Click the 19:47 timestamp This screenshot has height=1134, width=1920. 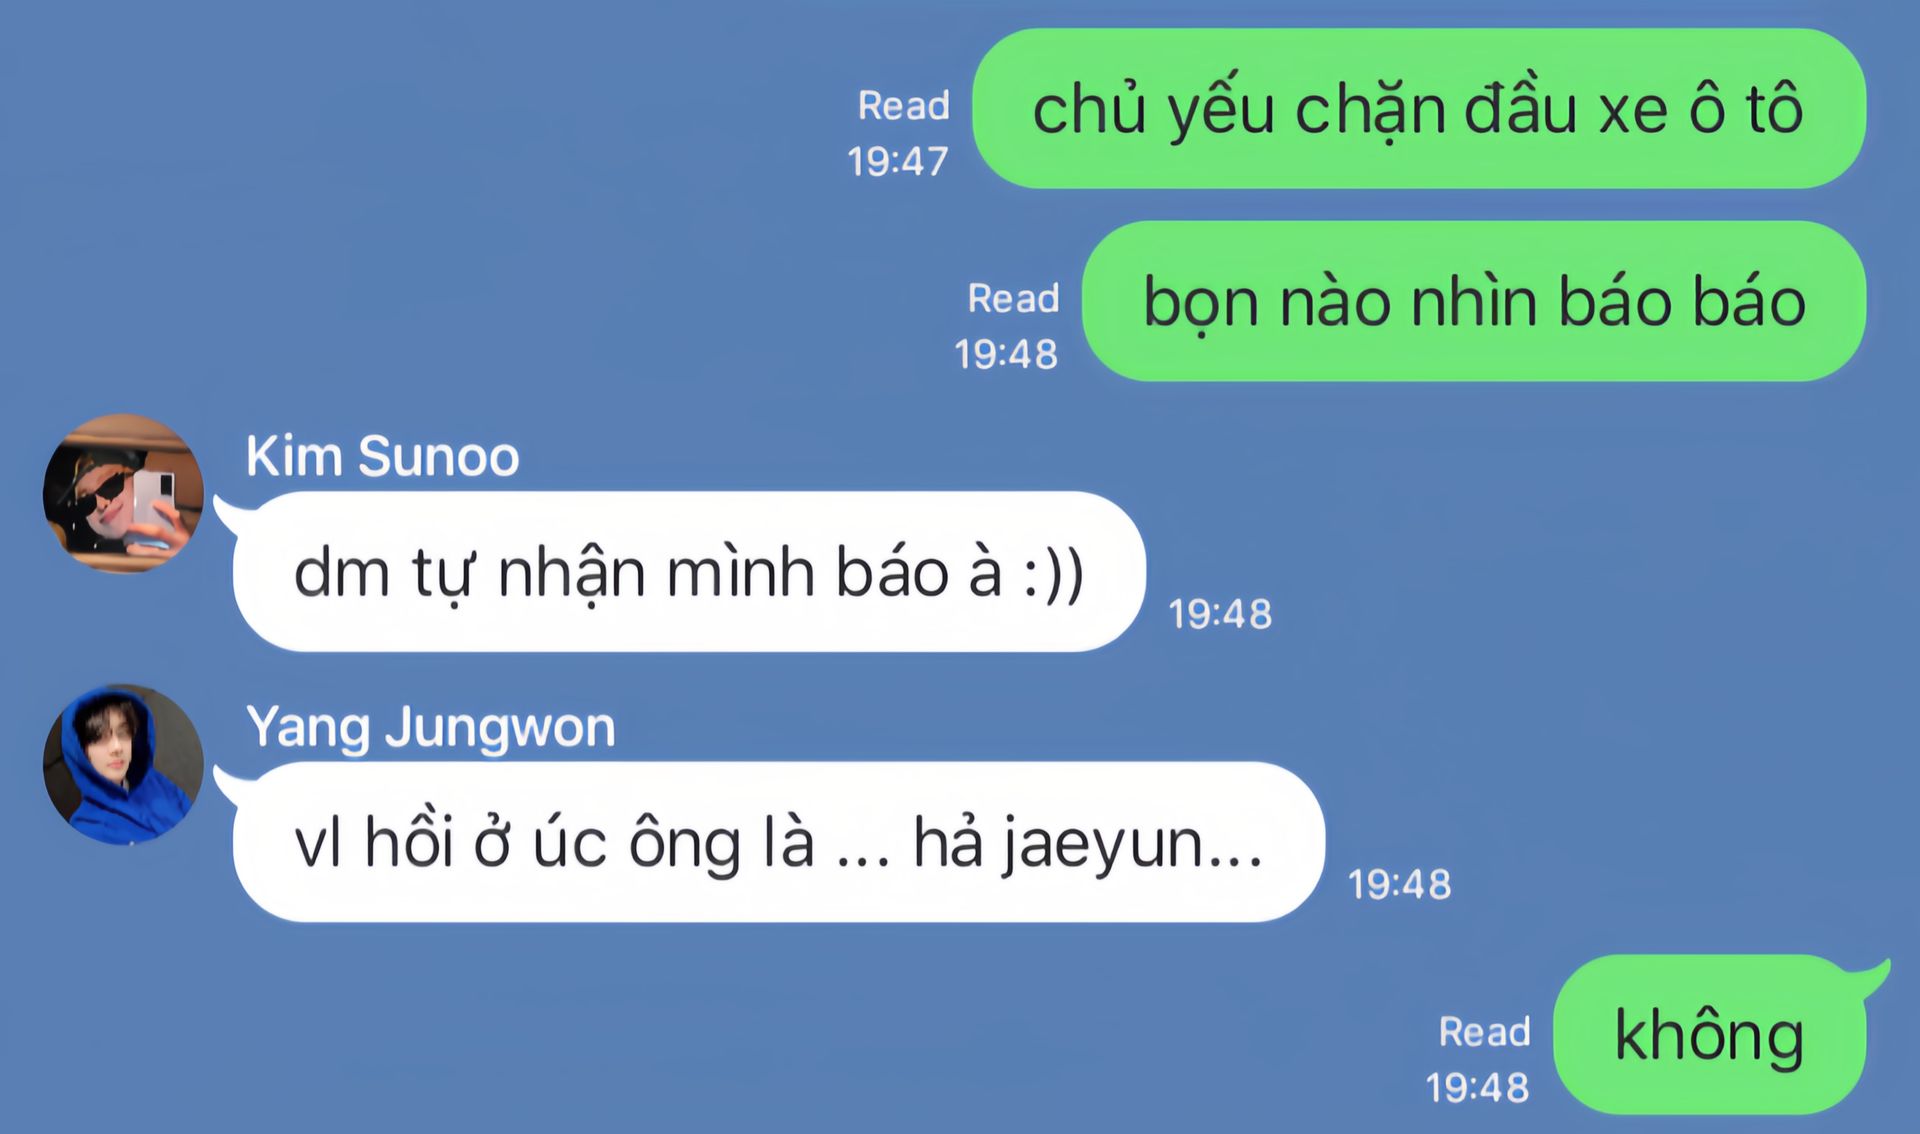[898, 161]
